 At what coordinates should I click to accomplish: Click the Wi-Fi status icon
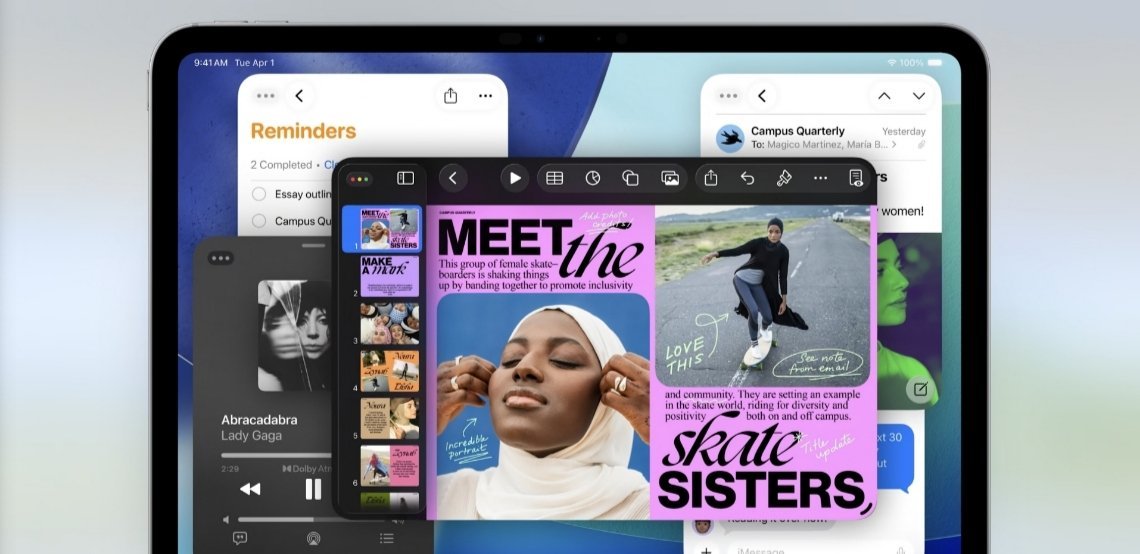(891, 63)
